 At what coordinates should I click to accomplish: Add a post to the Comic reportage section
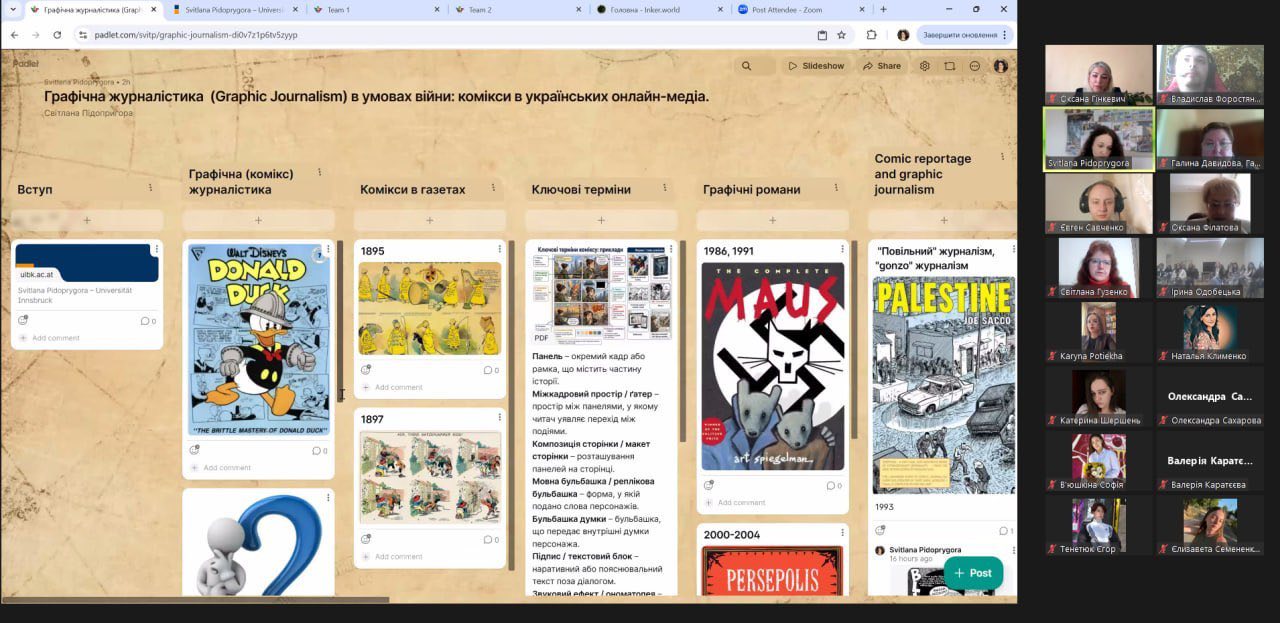tap(943, 220)
